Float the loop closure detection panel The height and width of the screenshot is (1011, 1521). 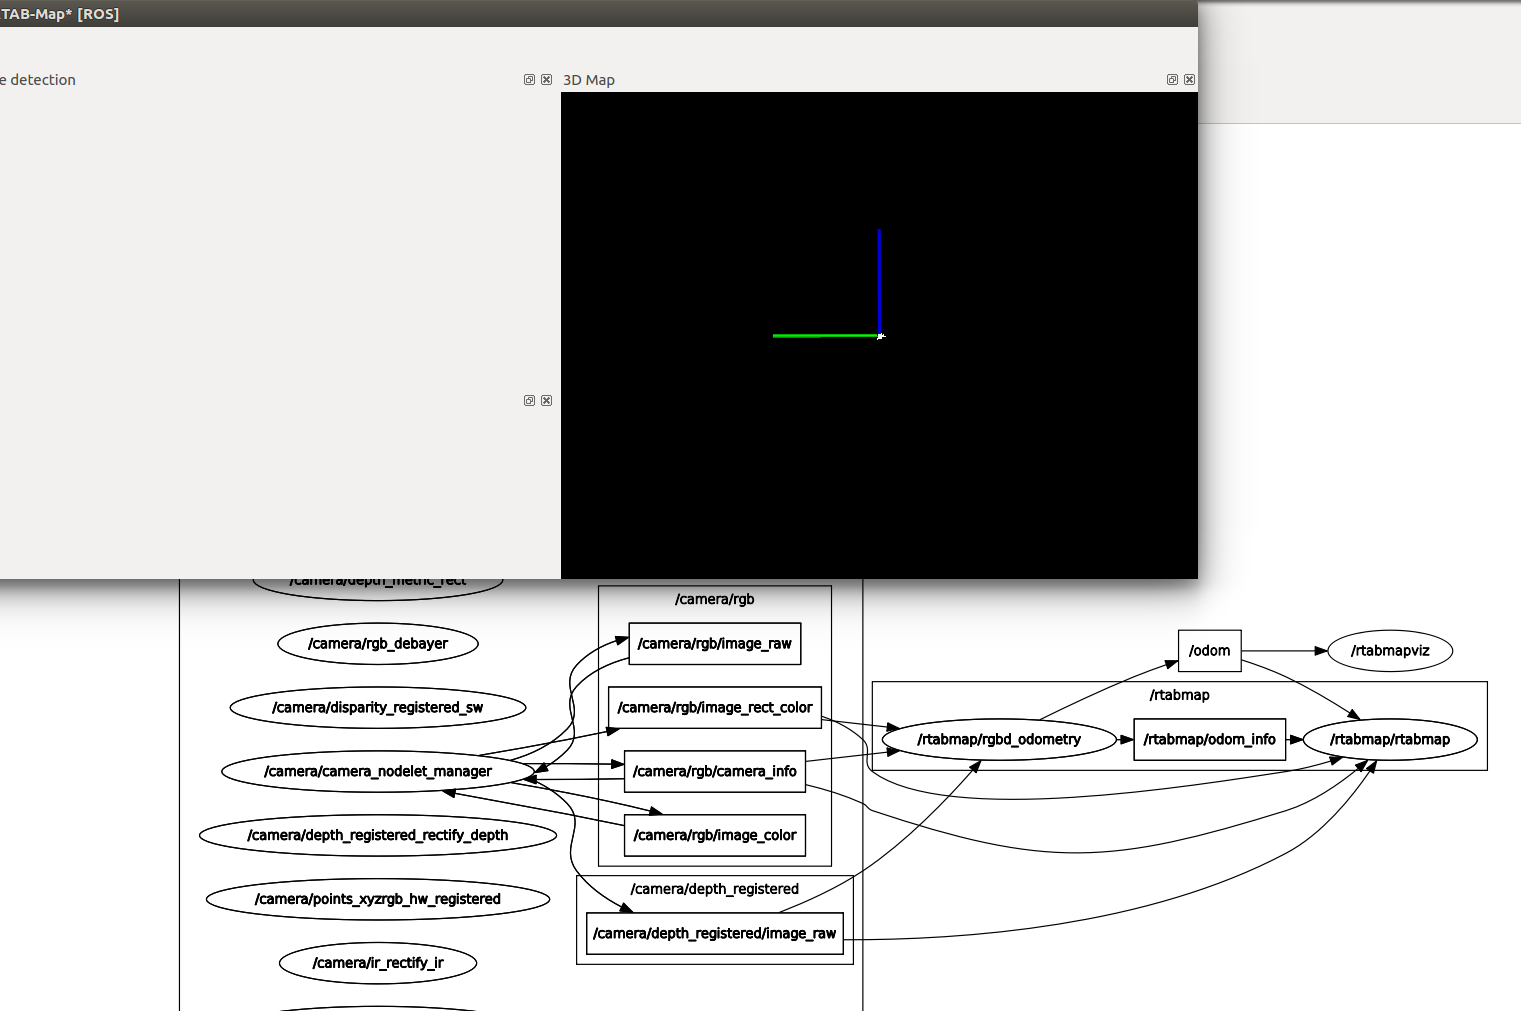[x=529, y=80]
